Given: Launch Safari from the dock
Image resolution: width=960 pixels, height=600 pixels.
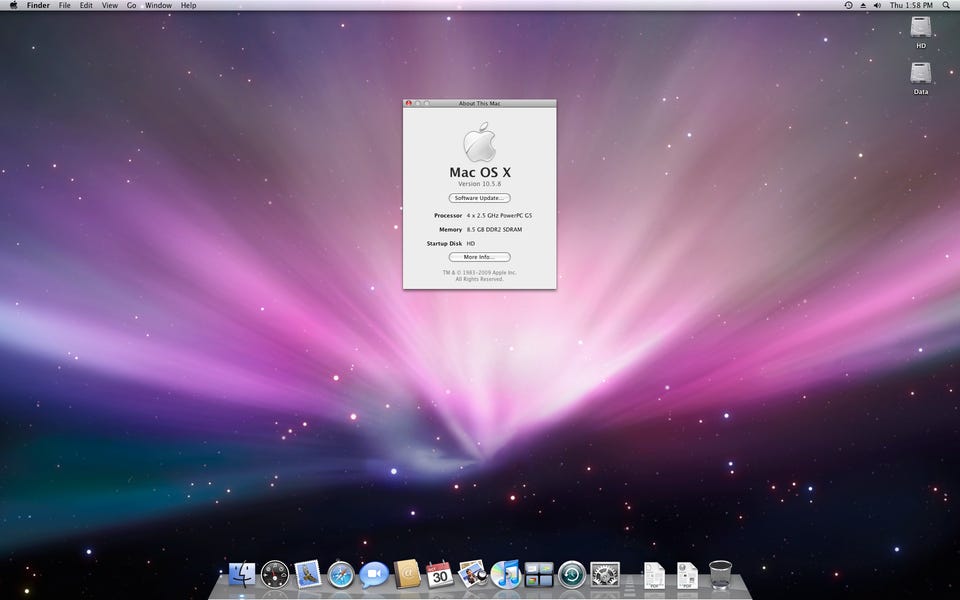Looking at the screenshot, I should pyautogui.click(x=341, y=574).
